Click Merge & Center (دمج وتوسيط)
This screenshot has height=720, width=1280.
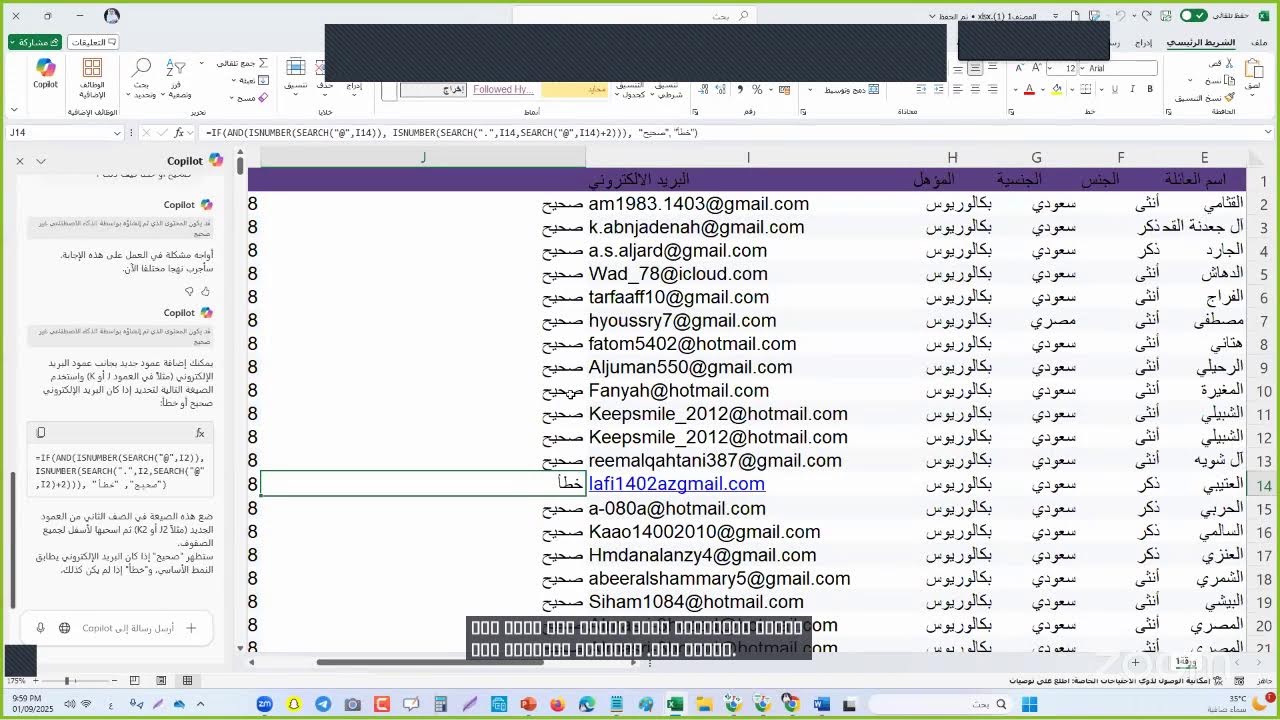click(x=852, y=90)
